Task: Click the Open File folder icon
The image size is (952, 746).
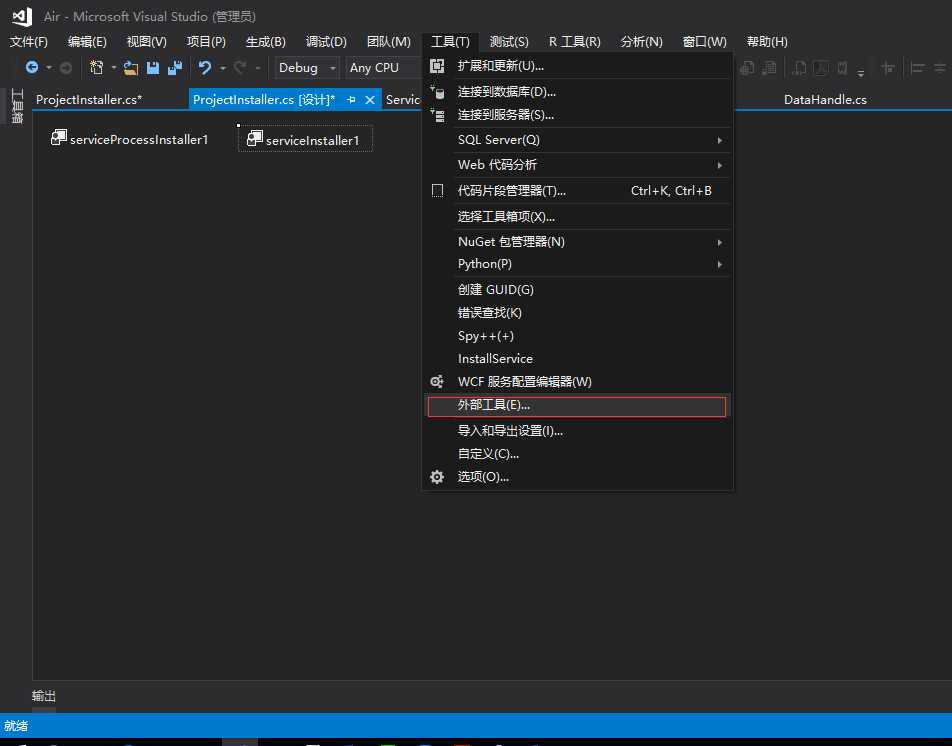Action: point(131,67)
